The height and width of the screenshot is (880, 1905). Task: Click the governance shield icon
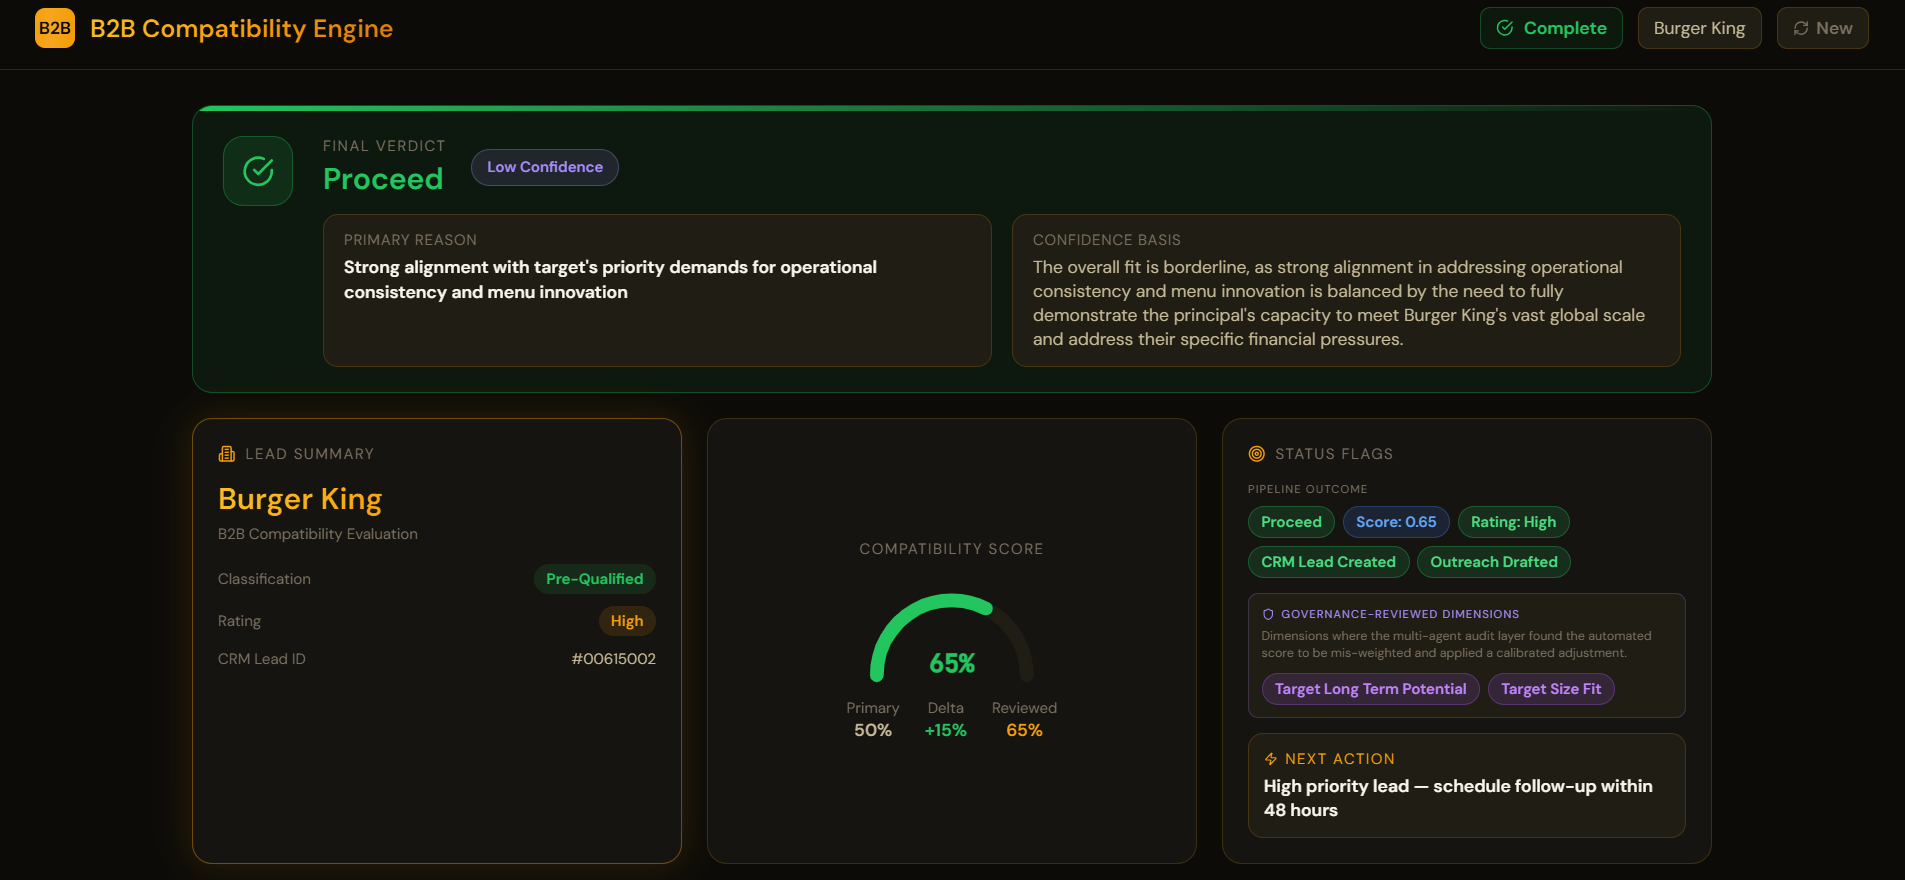pyautogui.click(x=1268, y=614)
